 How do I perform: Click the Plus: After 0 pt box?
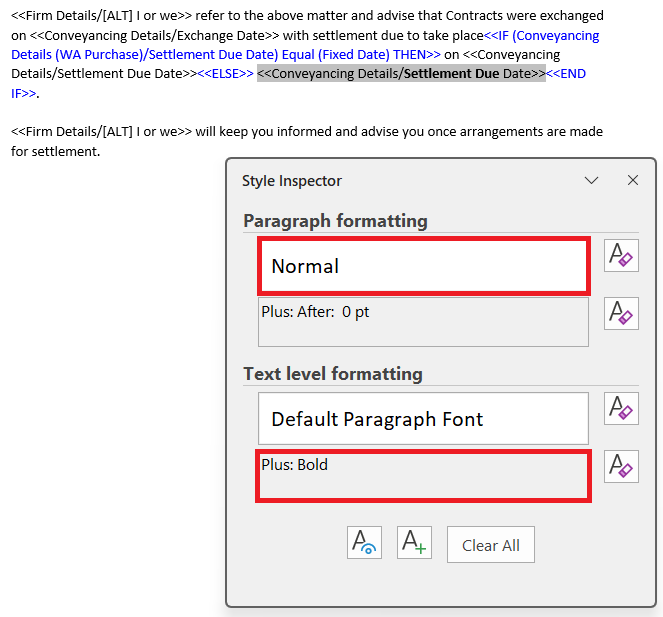click(423, 322)
